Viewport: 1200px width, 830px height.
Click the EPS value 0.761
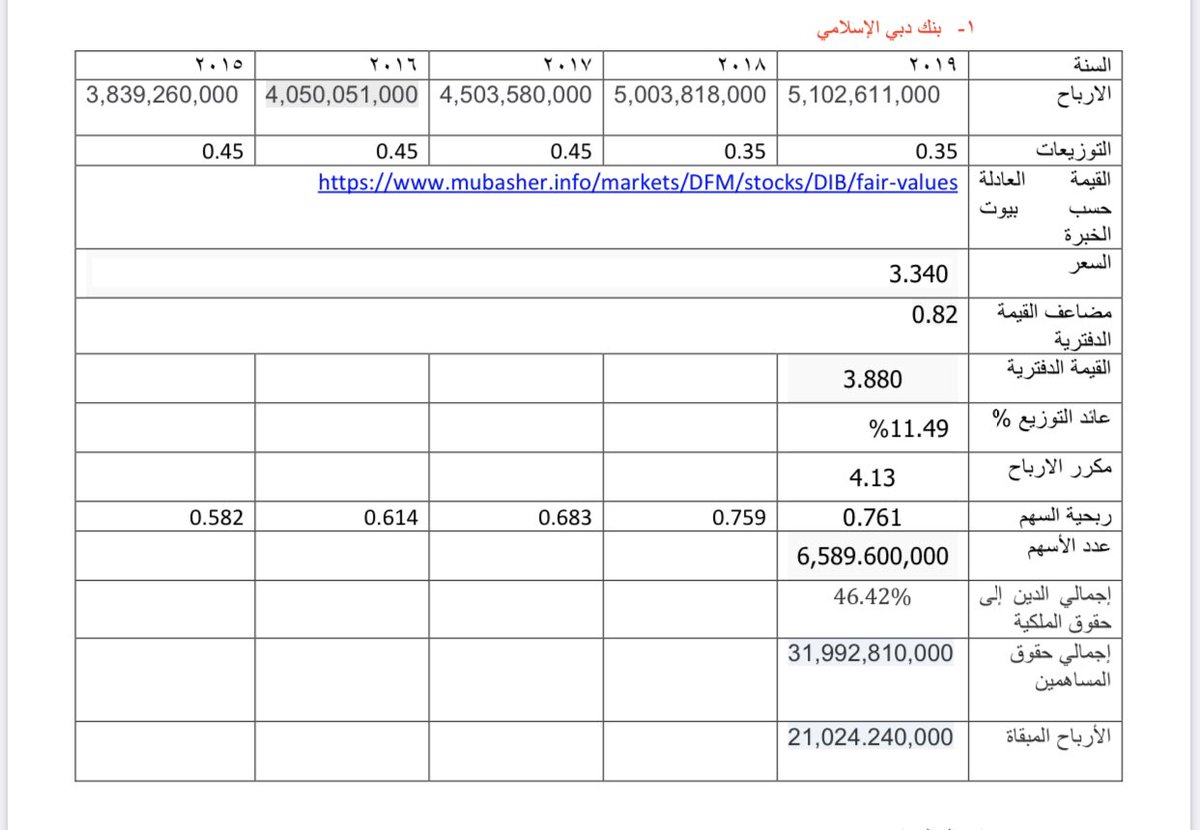coord(873,517)
